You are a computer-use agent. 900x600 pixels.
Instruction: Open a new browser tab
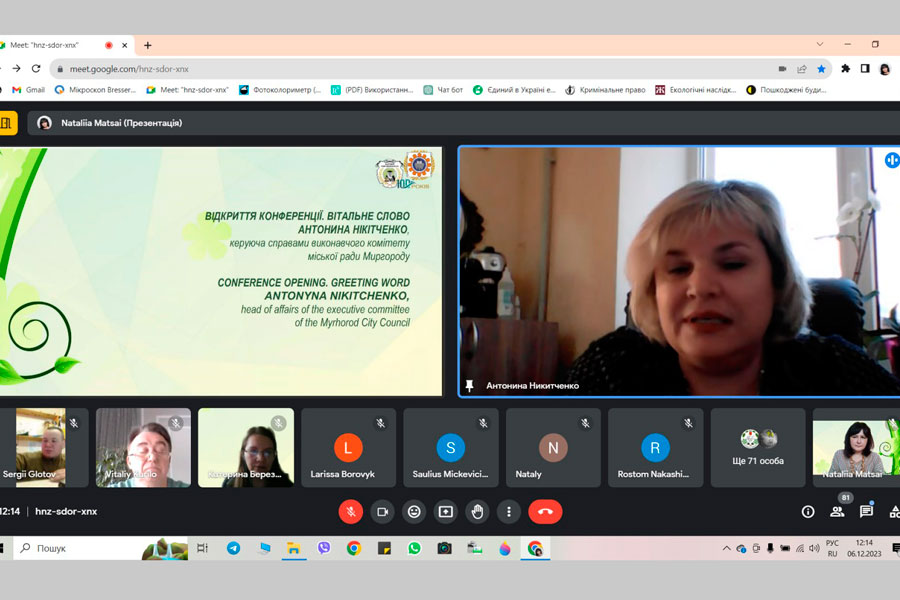coord(148,45)
